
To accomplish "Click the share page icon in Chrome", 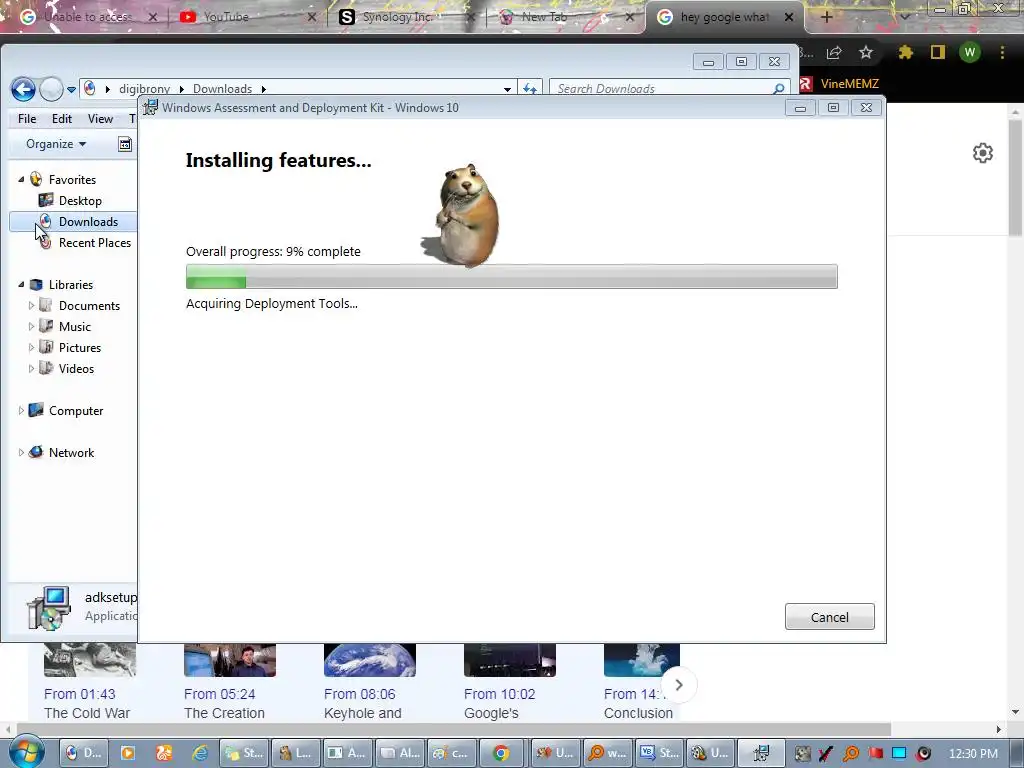I will (834, 52).
